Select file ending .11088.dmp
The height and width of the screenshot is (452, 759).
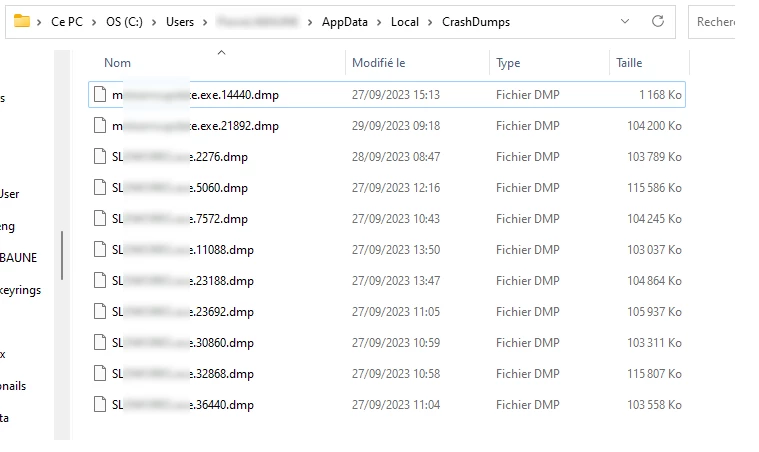[x=387, y=250]
